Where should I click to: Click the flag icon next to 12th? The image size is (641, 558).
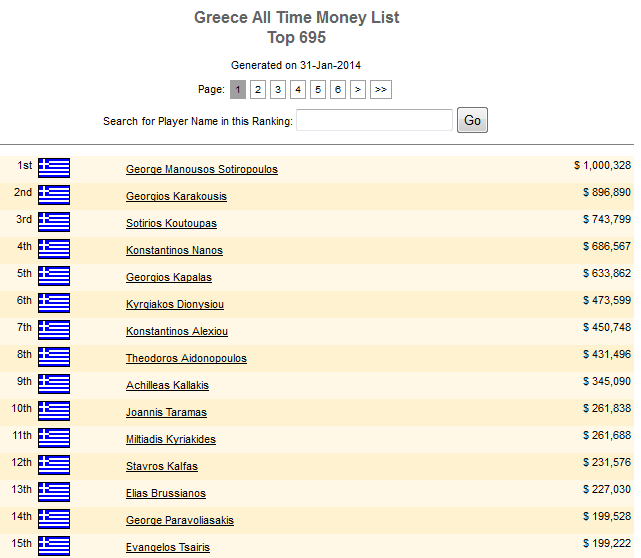point(54,465)
